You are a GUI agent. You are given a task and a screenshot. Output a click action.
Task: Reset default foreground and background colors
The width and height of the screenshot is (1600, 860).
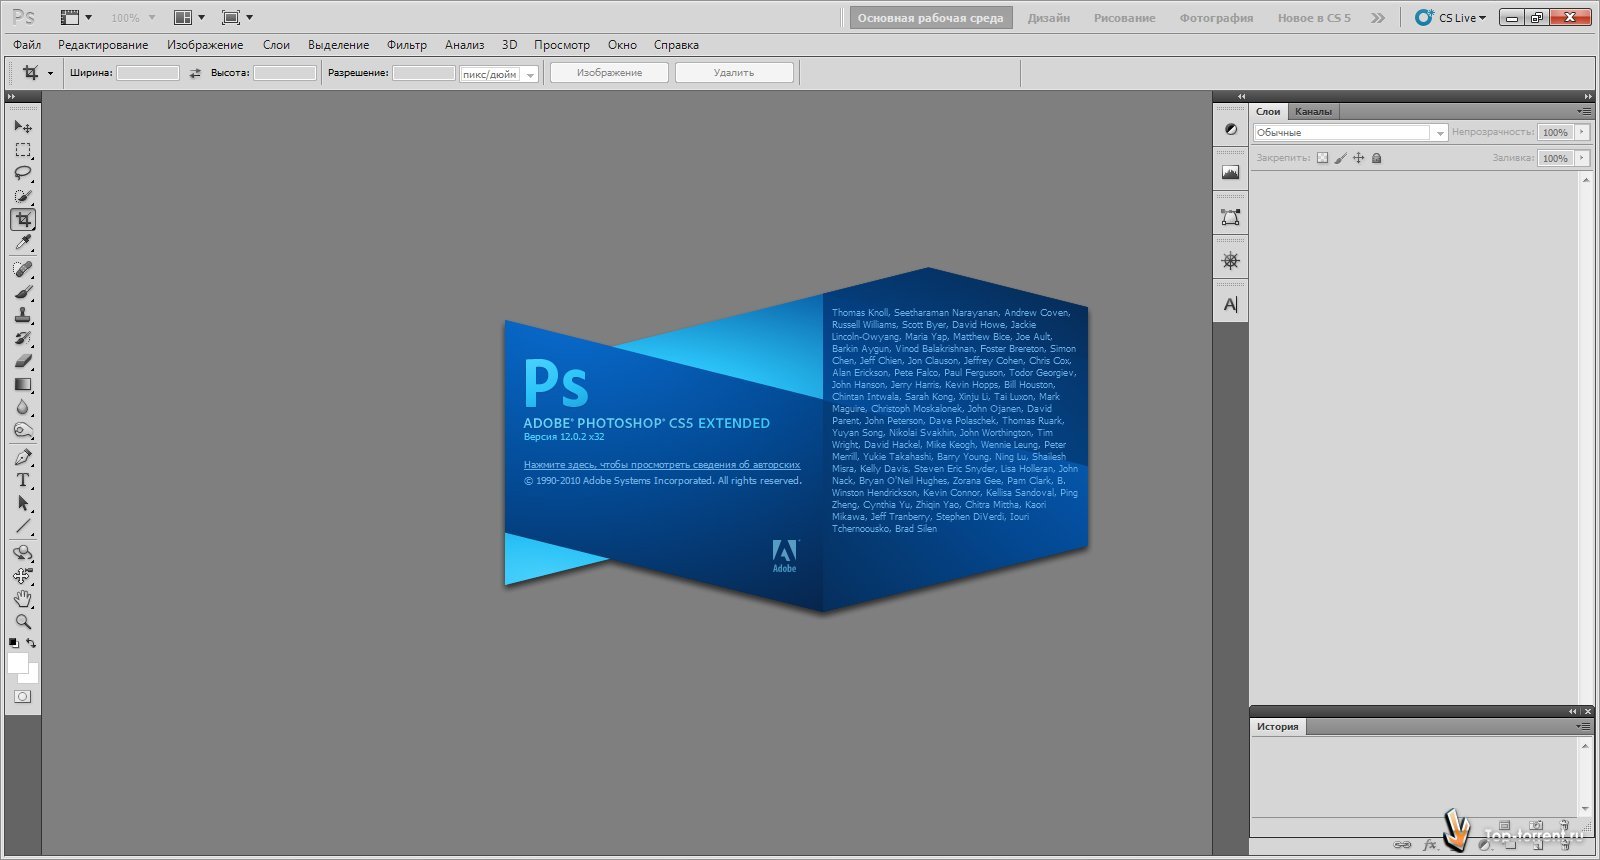[x=14, y=643]
